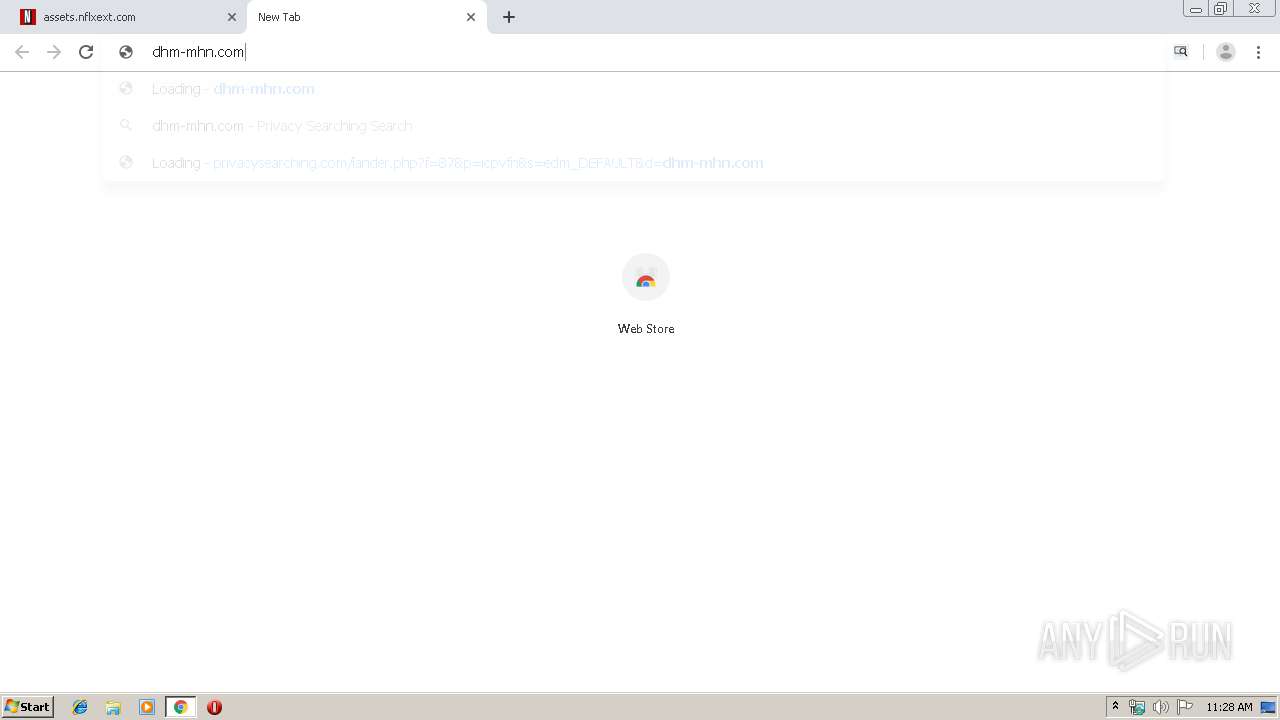Reload the current page
Image resolution: width=1280 pixels, height=720 pixels.
86,52
